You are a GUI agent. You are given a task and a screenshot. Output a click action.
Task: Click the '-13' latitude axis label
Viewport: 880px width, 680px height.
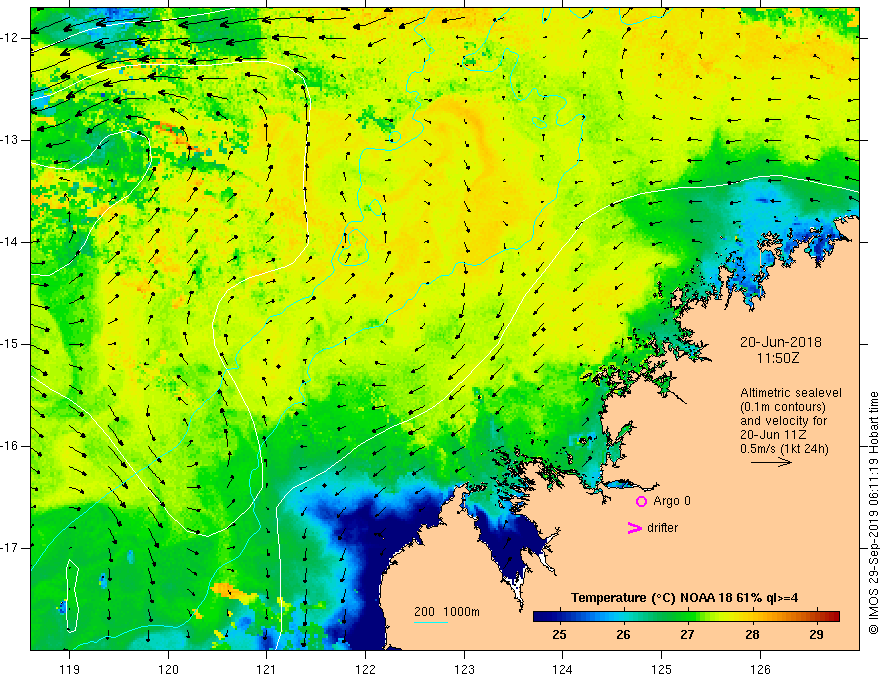pos(11,140)
